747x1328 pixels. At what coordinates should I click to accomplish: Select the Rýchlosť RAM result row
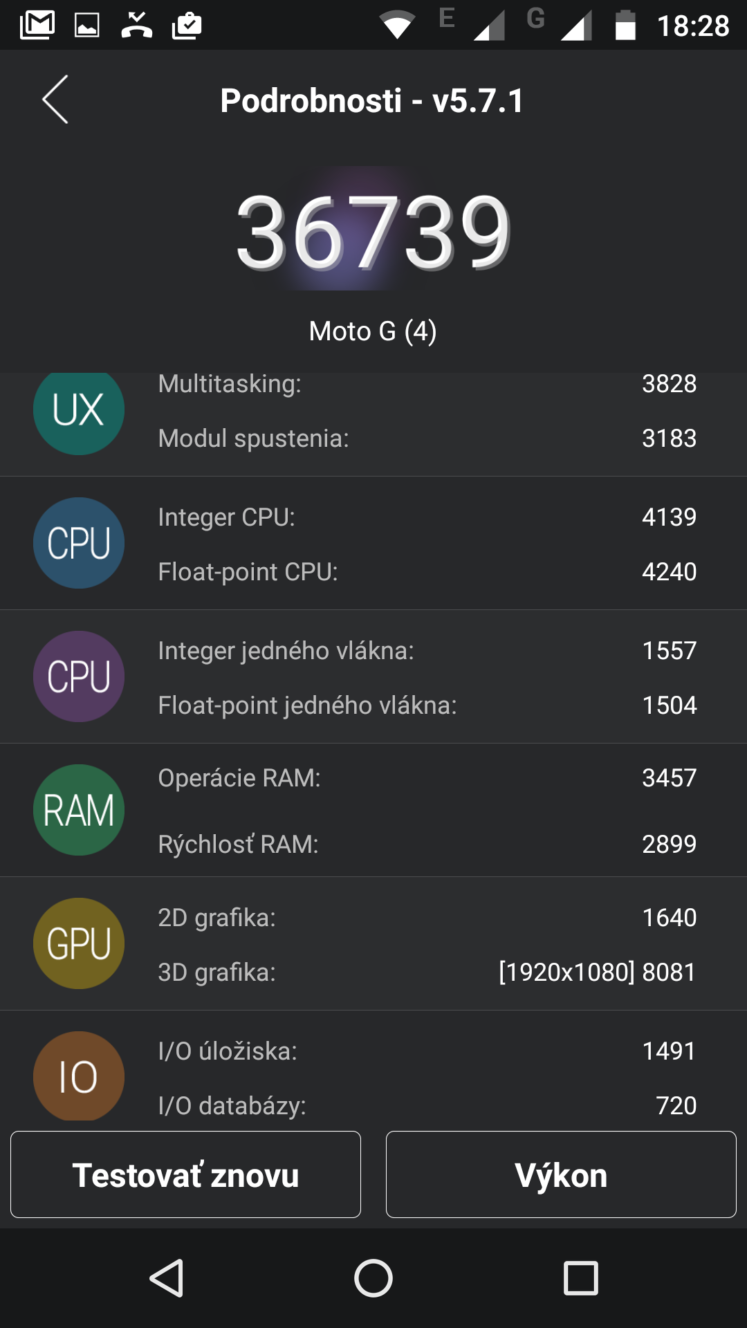click(427, 844)
